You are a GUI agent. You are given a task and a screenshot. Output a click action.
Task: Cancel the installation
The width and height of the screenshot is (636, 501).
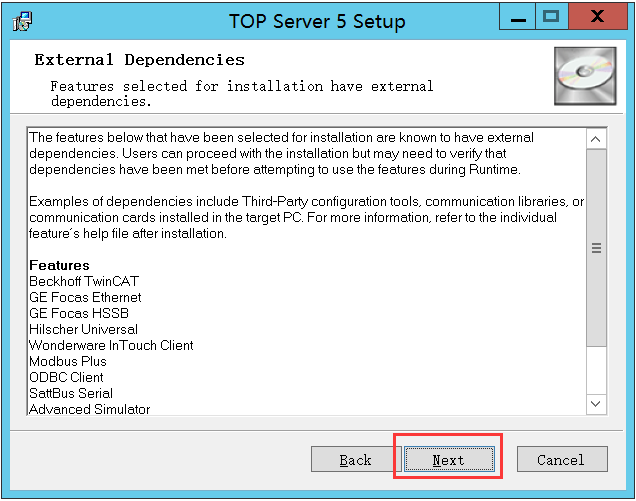(x=561, y=460)
